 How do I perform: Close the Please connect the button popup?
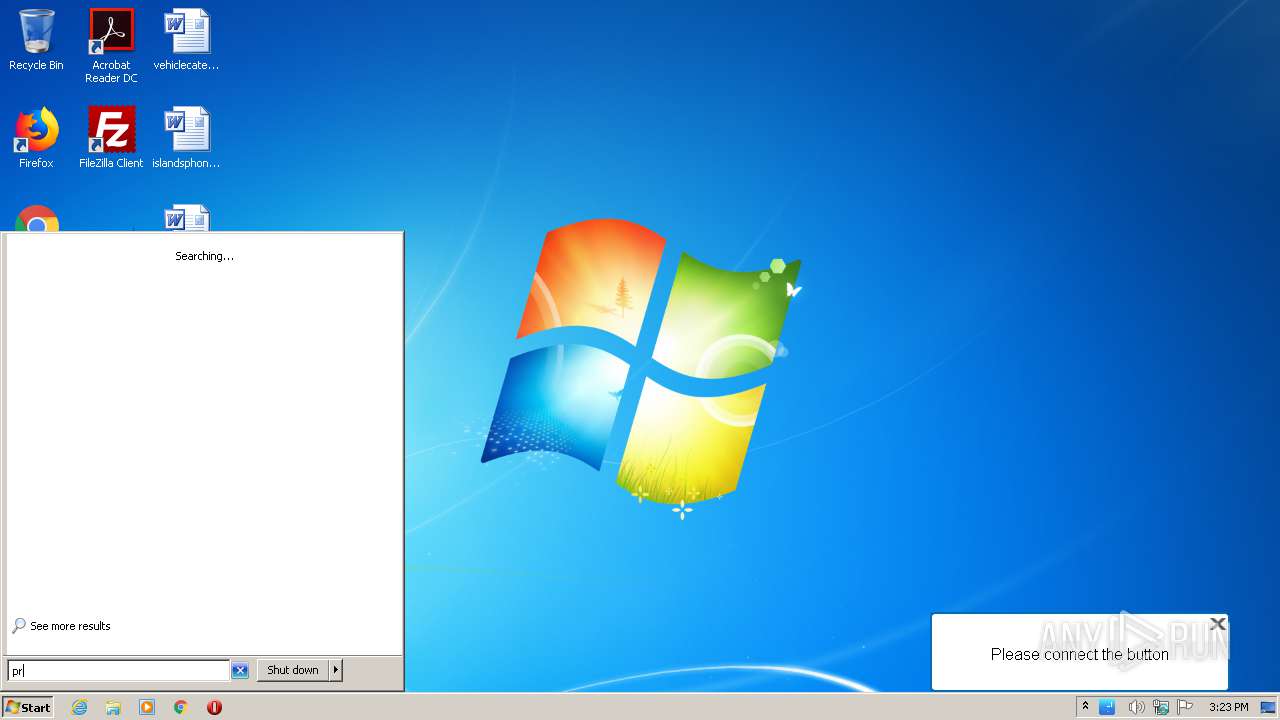pos(1217,624)
